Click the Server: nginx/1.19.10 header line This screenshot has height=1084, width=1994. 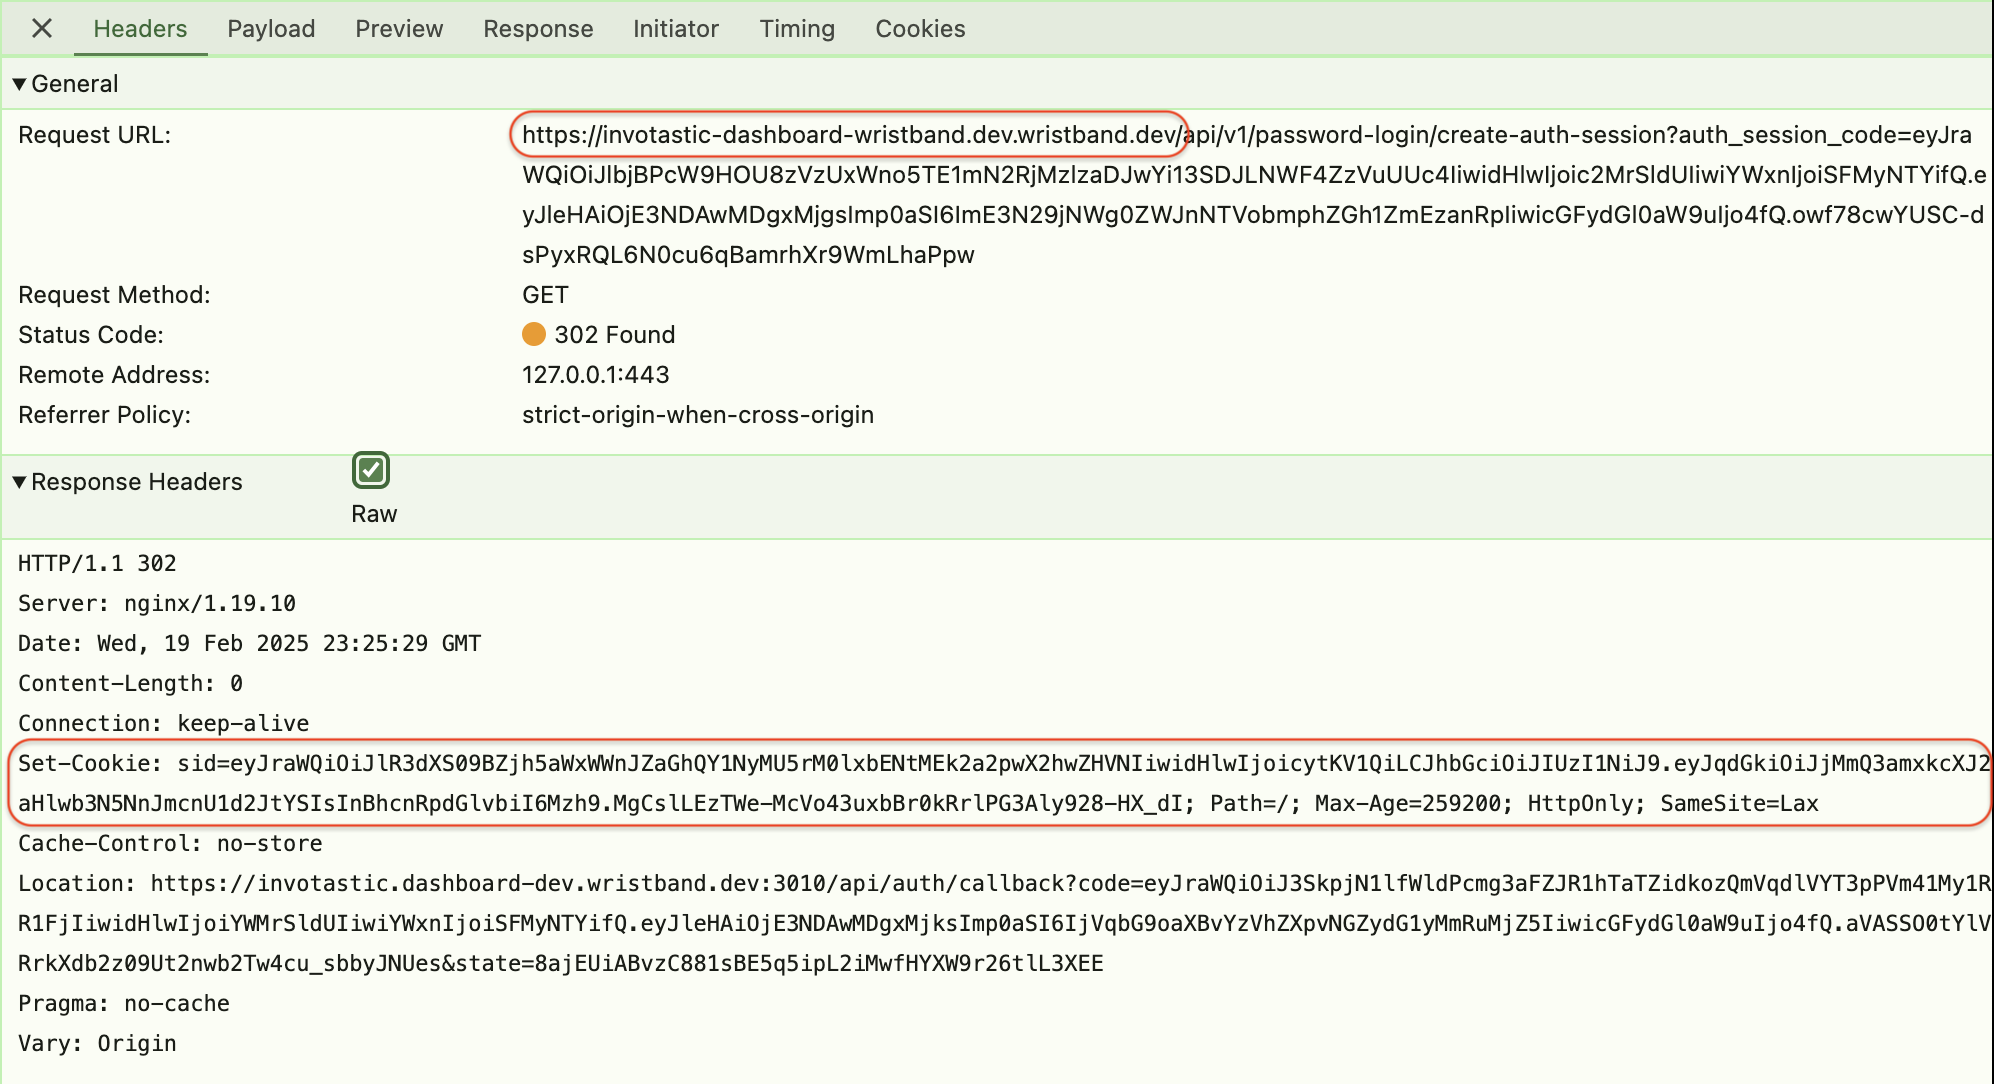[x=157, y=604]
